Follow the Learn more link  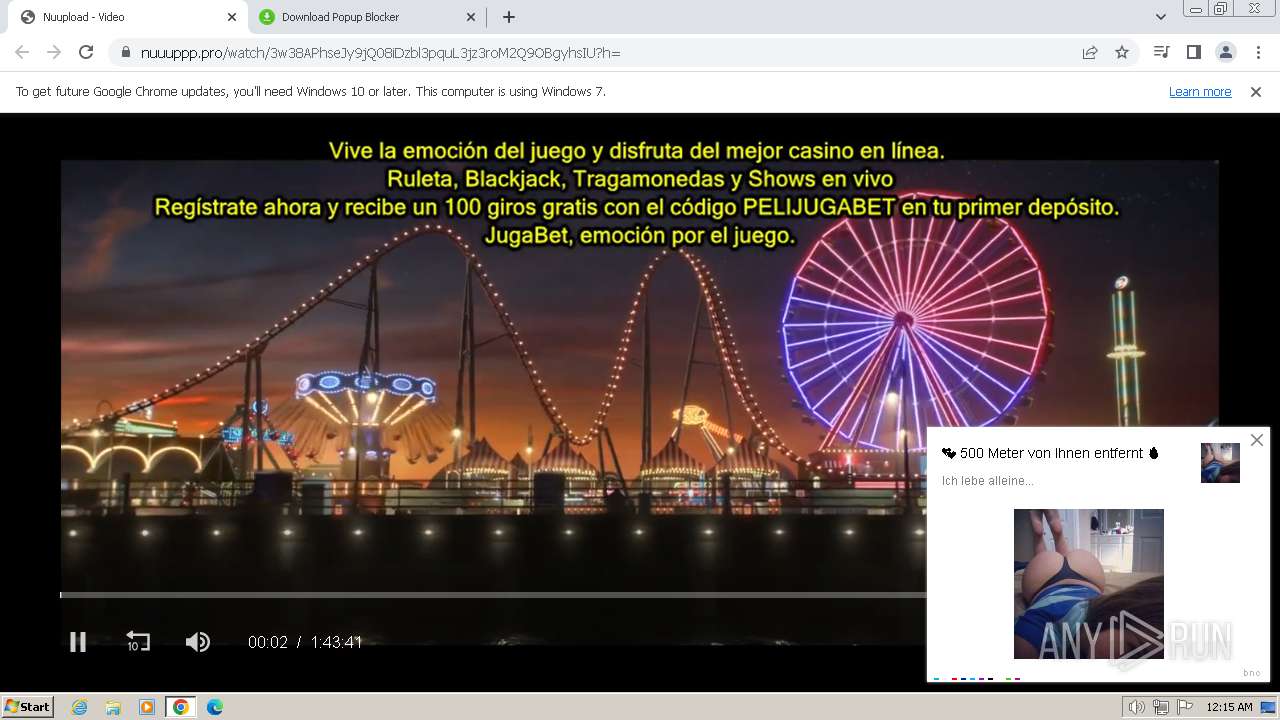tap(1200, 91)
